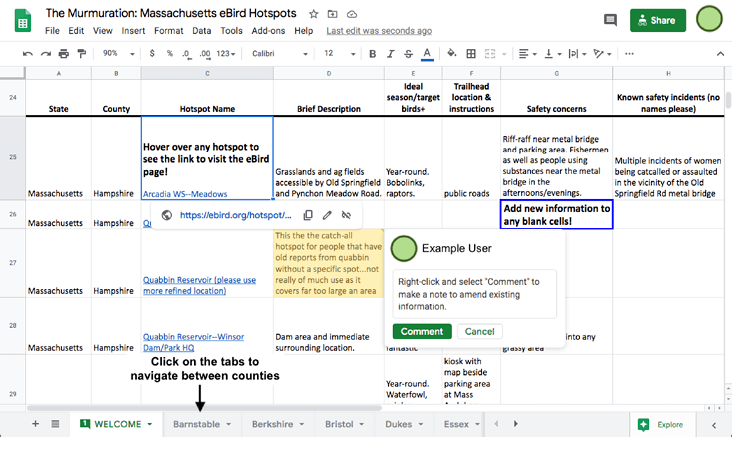The image size is (732, 450).
Task: Click the side panel chevron at bottom right
Action: pos(714,425)
